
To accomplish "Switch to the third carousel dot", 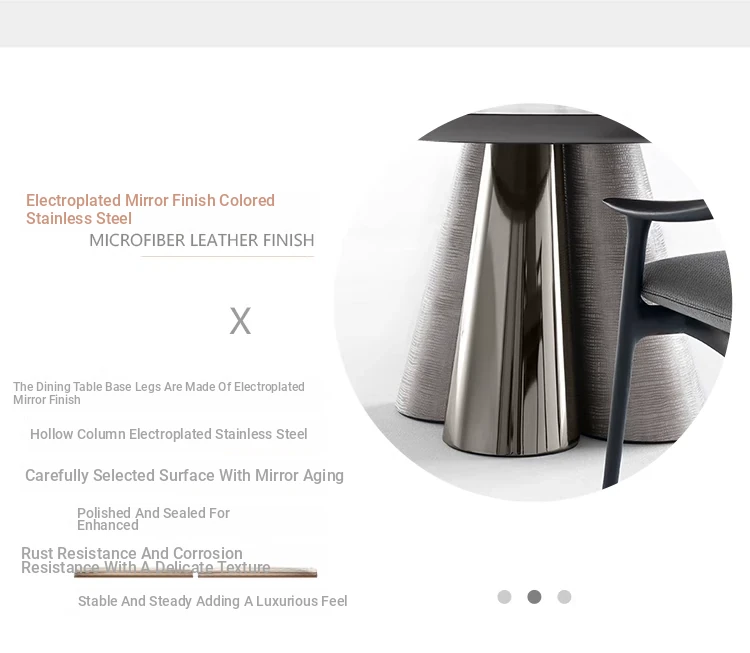I will (x=564, y=597).
